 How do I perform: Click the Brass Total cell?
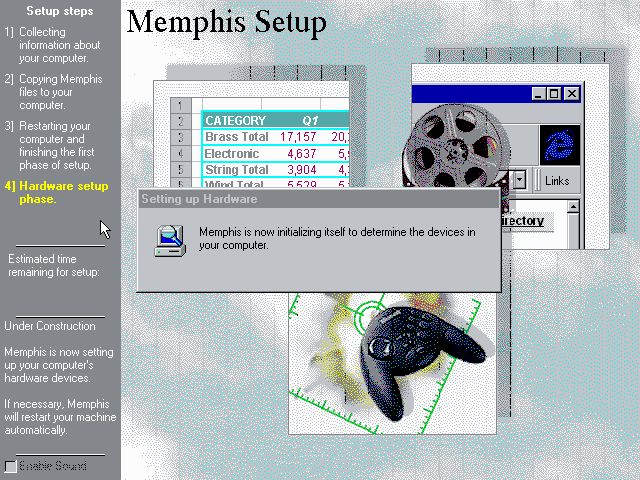click(x=236, y=137)
